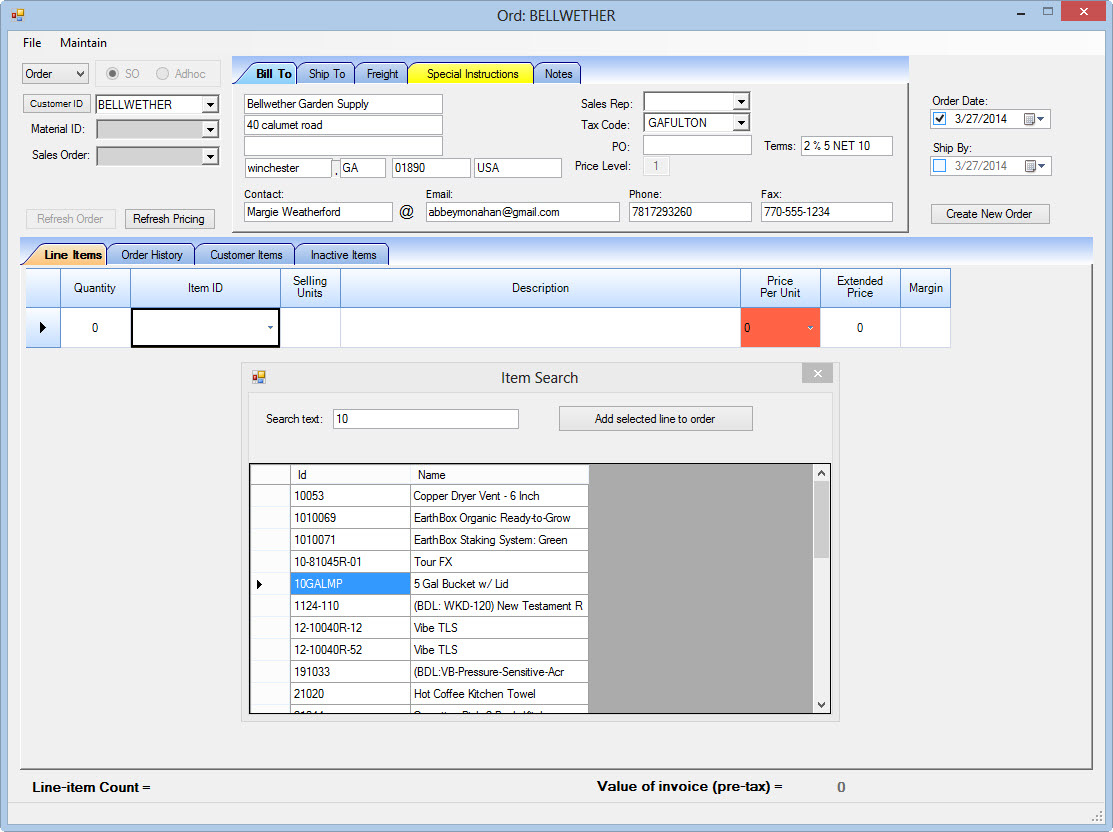
Task: Select the Bill To tab
Action: (273, 74)
